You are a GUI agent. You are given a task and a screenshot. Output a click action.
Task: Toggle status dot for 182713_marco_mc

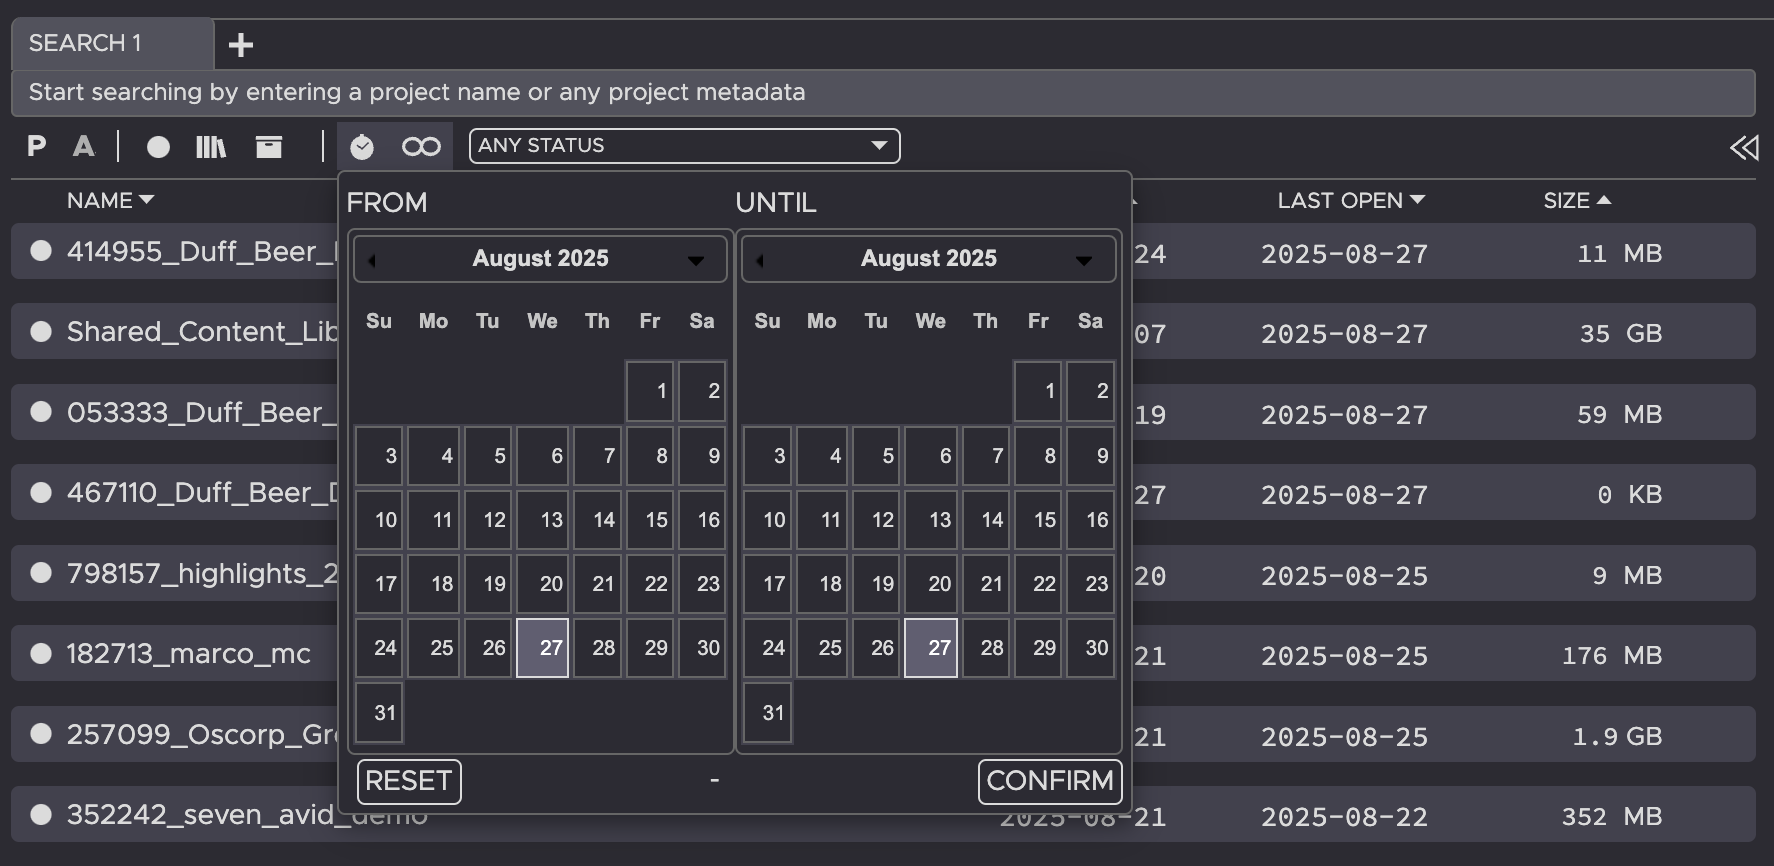tap(41, 654)
